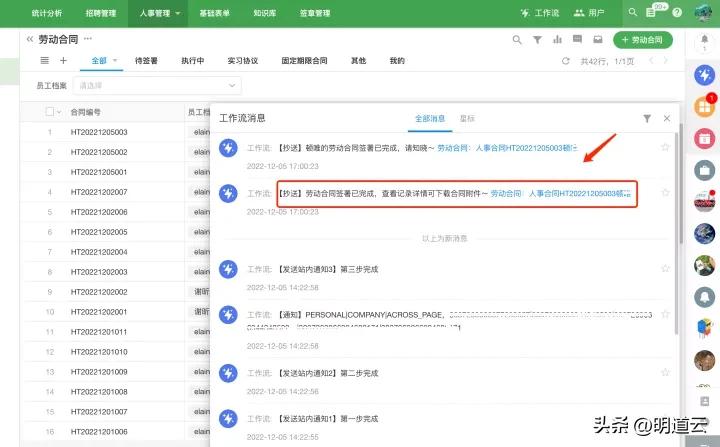Open the blue lightning workflow icon in sidebar
The width and height of the screenshot is (720, 447).
coord(704,75)
